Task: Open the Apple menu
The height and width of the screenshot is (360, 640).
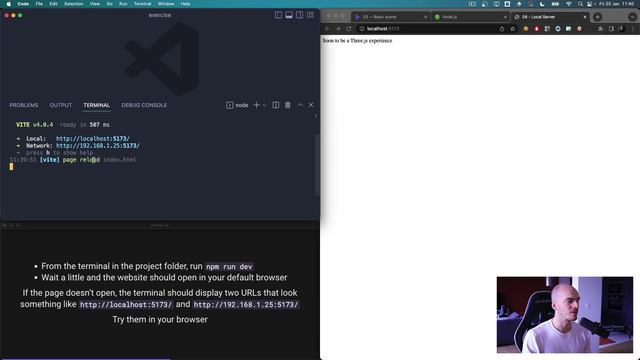Action: (x=9, y=4)
